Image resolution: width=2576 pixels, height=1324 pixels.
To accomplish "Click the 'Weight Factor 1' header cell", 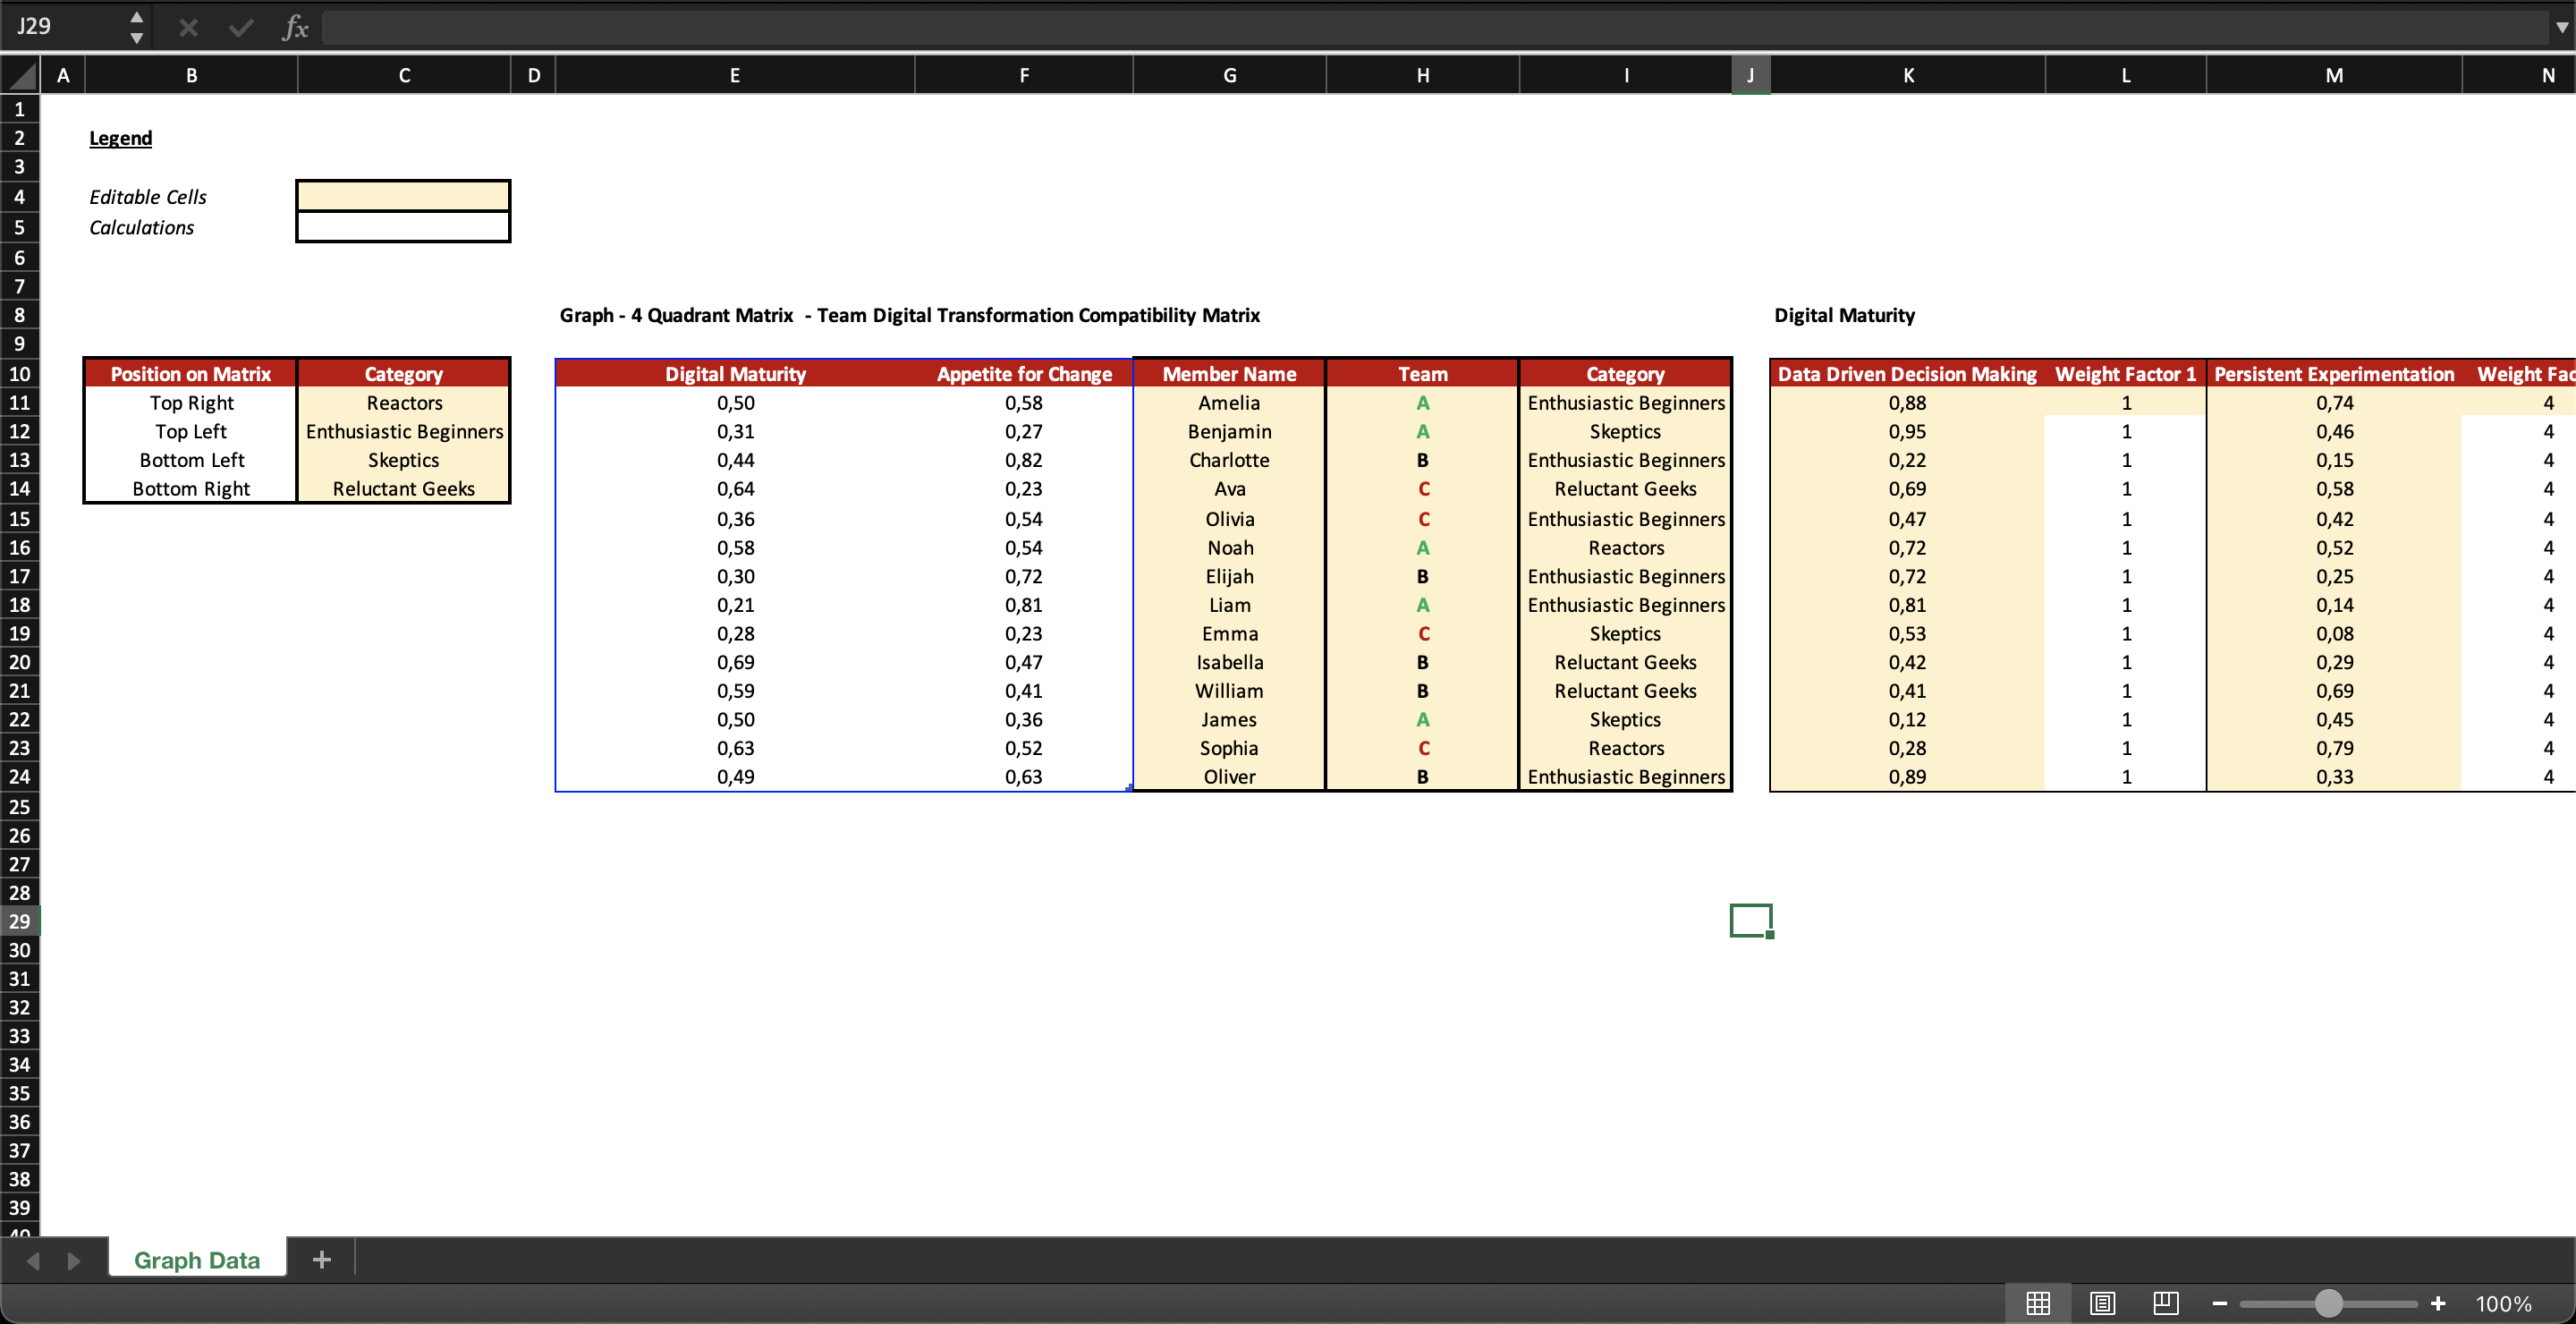I will (x=2126, y=374).
